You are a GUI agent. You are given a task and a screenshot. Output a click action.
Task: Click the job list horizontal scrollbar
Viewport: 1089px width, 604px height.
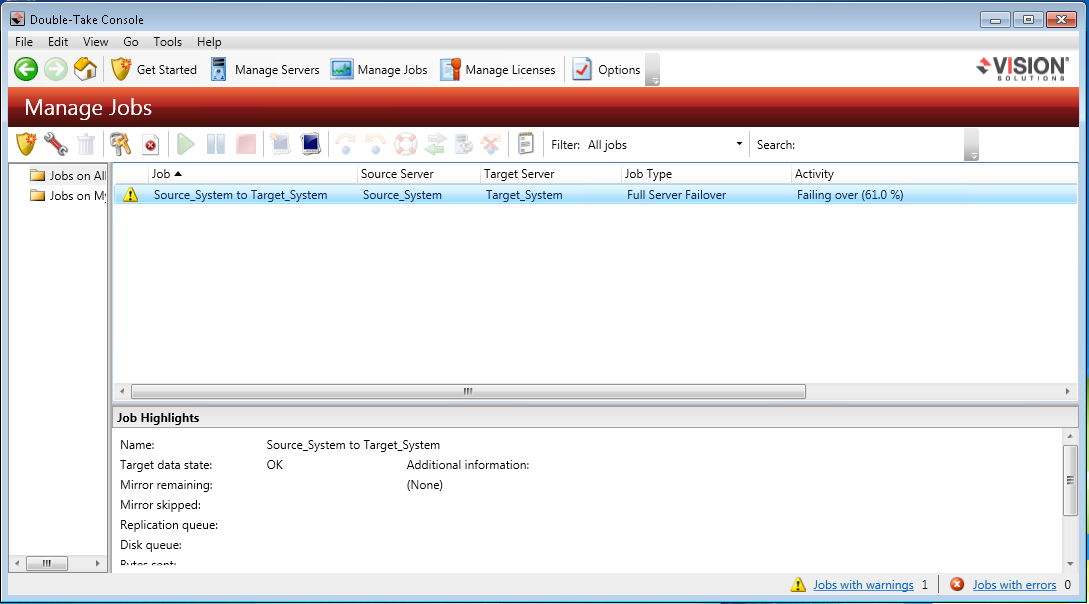(x=467, y=391)
